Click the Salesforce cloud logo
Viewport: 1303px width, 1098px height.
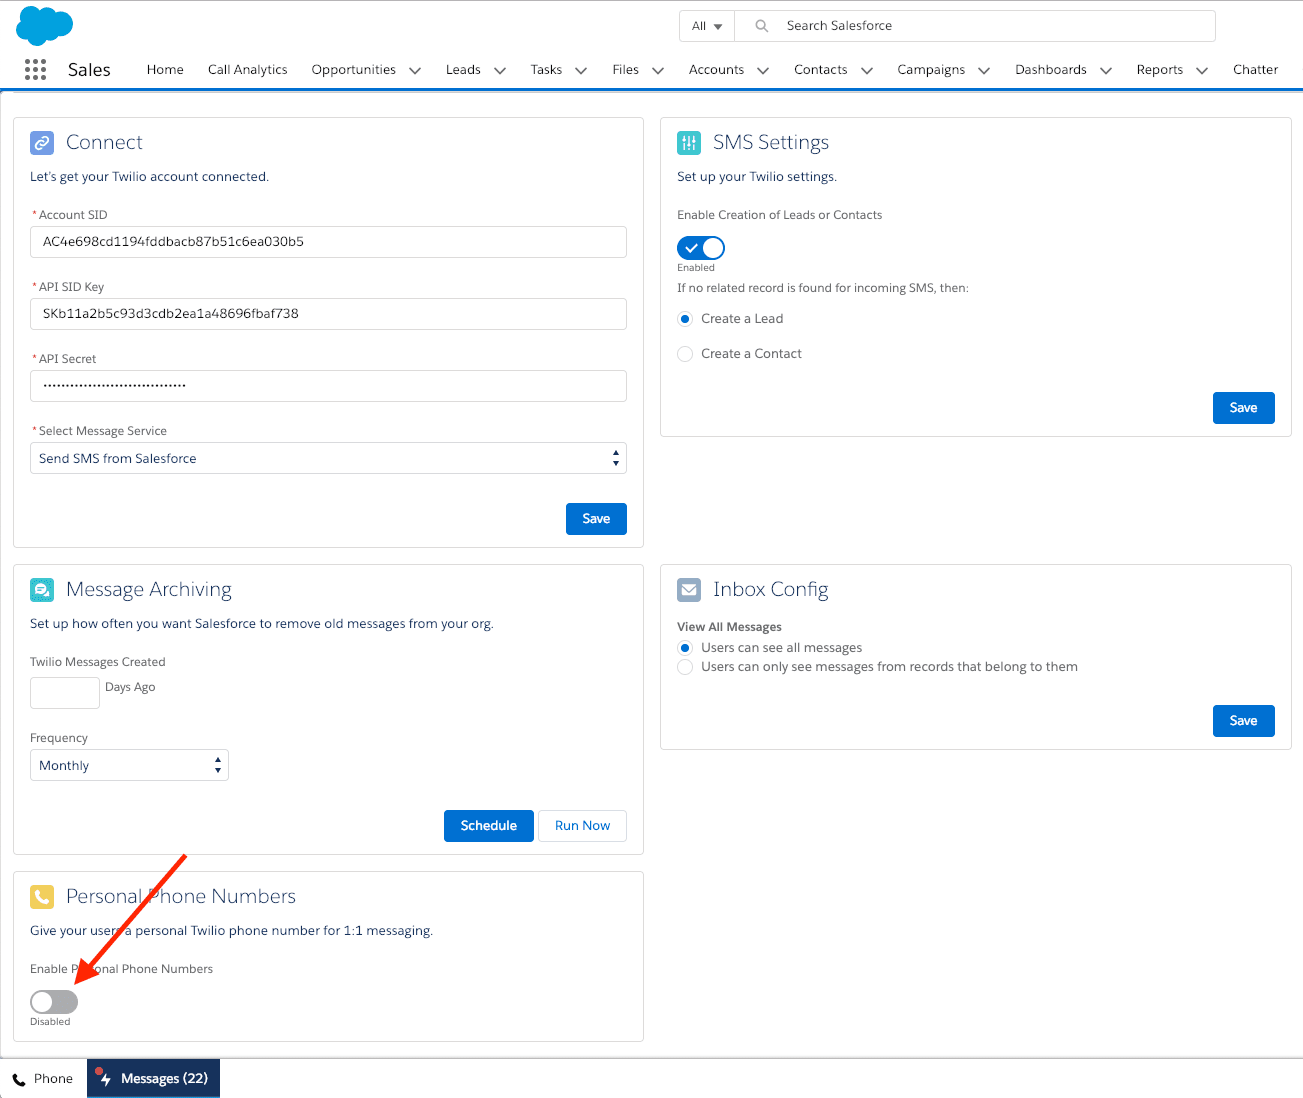(x=44, y=25)
